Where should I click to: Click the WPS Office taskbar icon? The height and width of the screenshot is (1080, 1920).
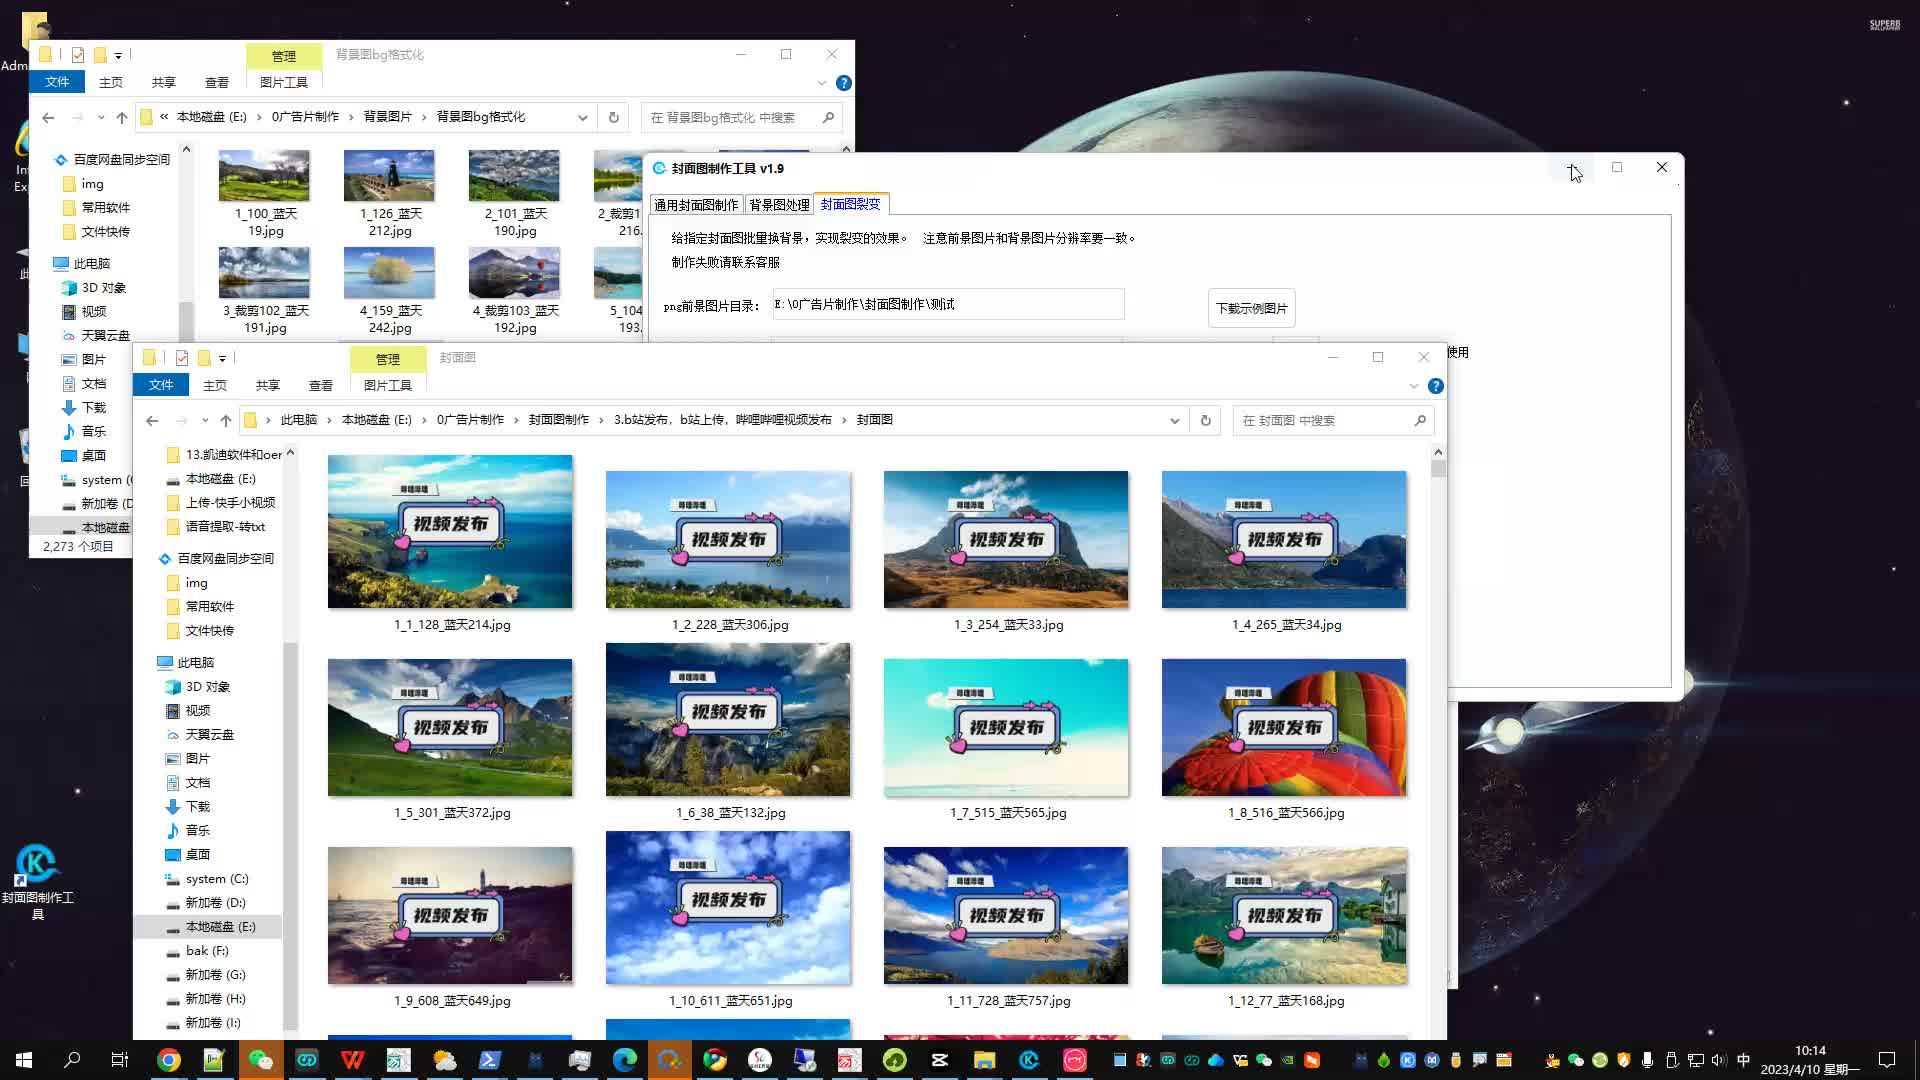pos(352,1060)
